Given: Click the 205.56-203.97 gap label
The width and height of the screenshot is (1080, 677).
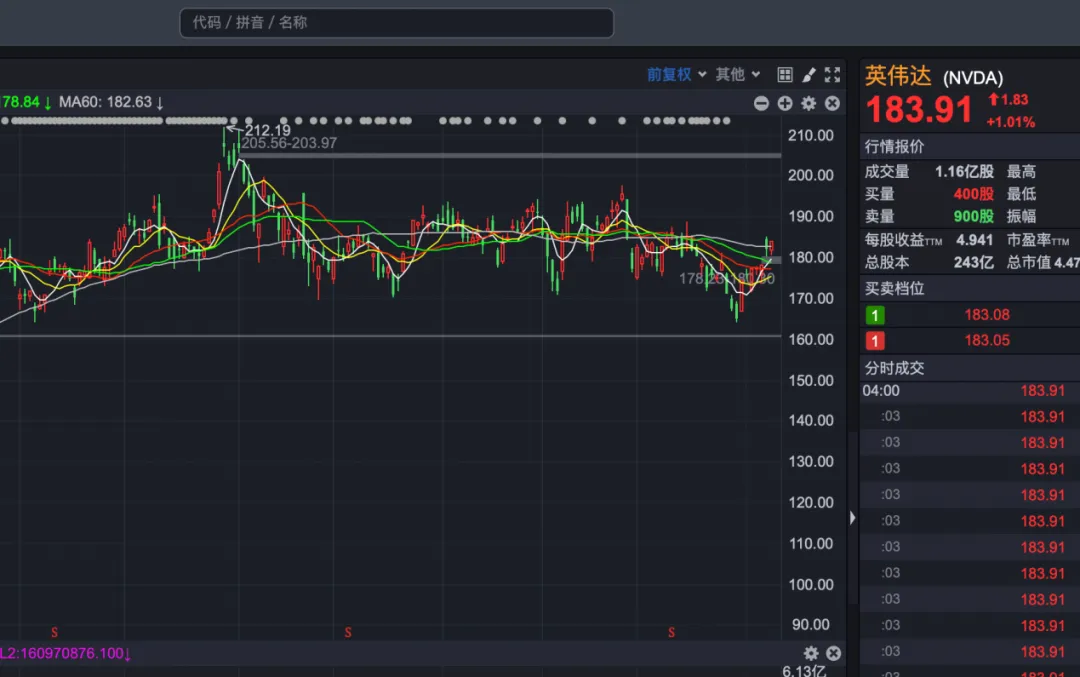Looking at the screenshot, I should [x=289, y=143].
